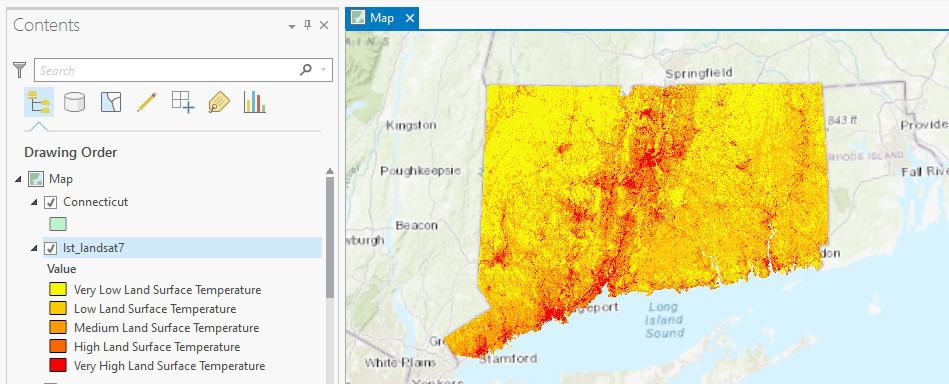Pin the Contents pane with auto-hide icon
The height and width of the screenshot is (384, 949).
307,25
